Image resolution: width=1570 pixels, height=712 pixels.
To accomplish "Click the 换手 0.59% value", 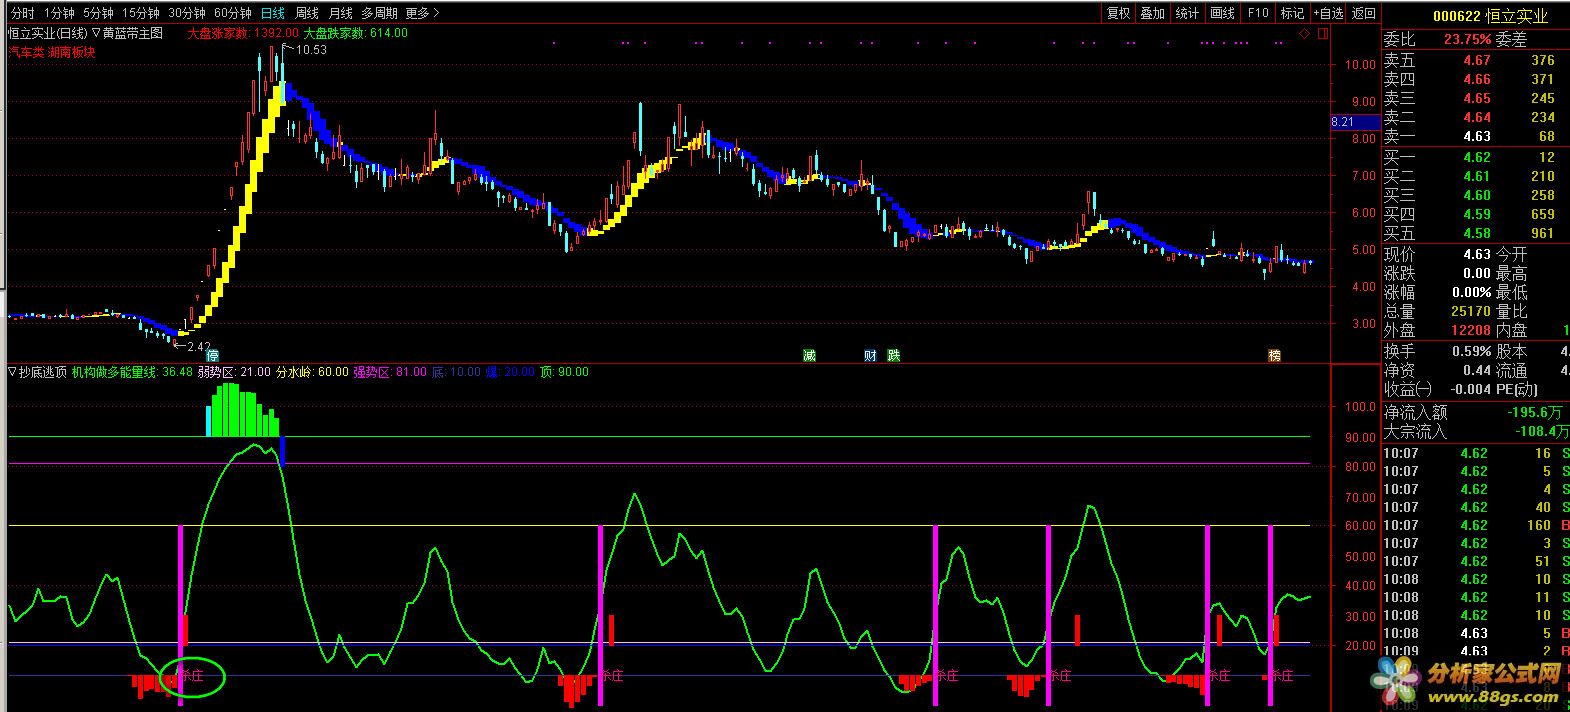I will 1471,351.
